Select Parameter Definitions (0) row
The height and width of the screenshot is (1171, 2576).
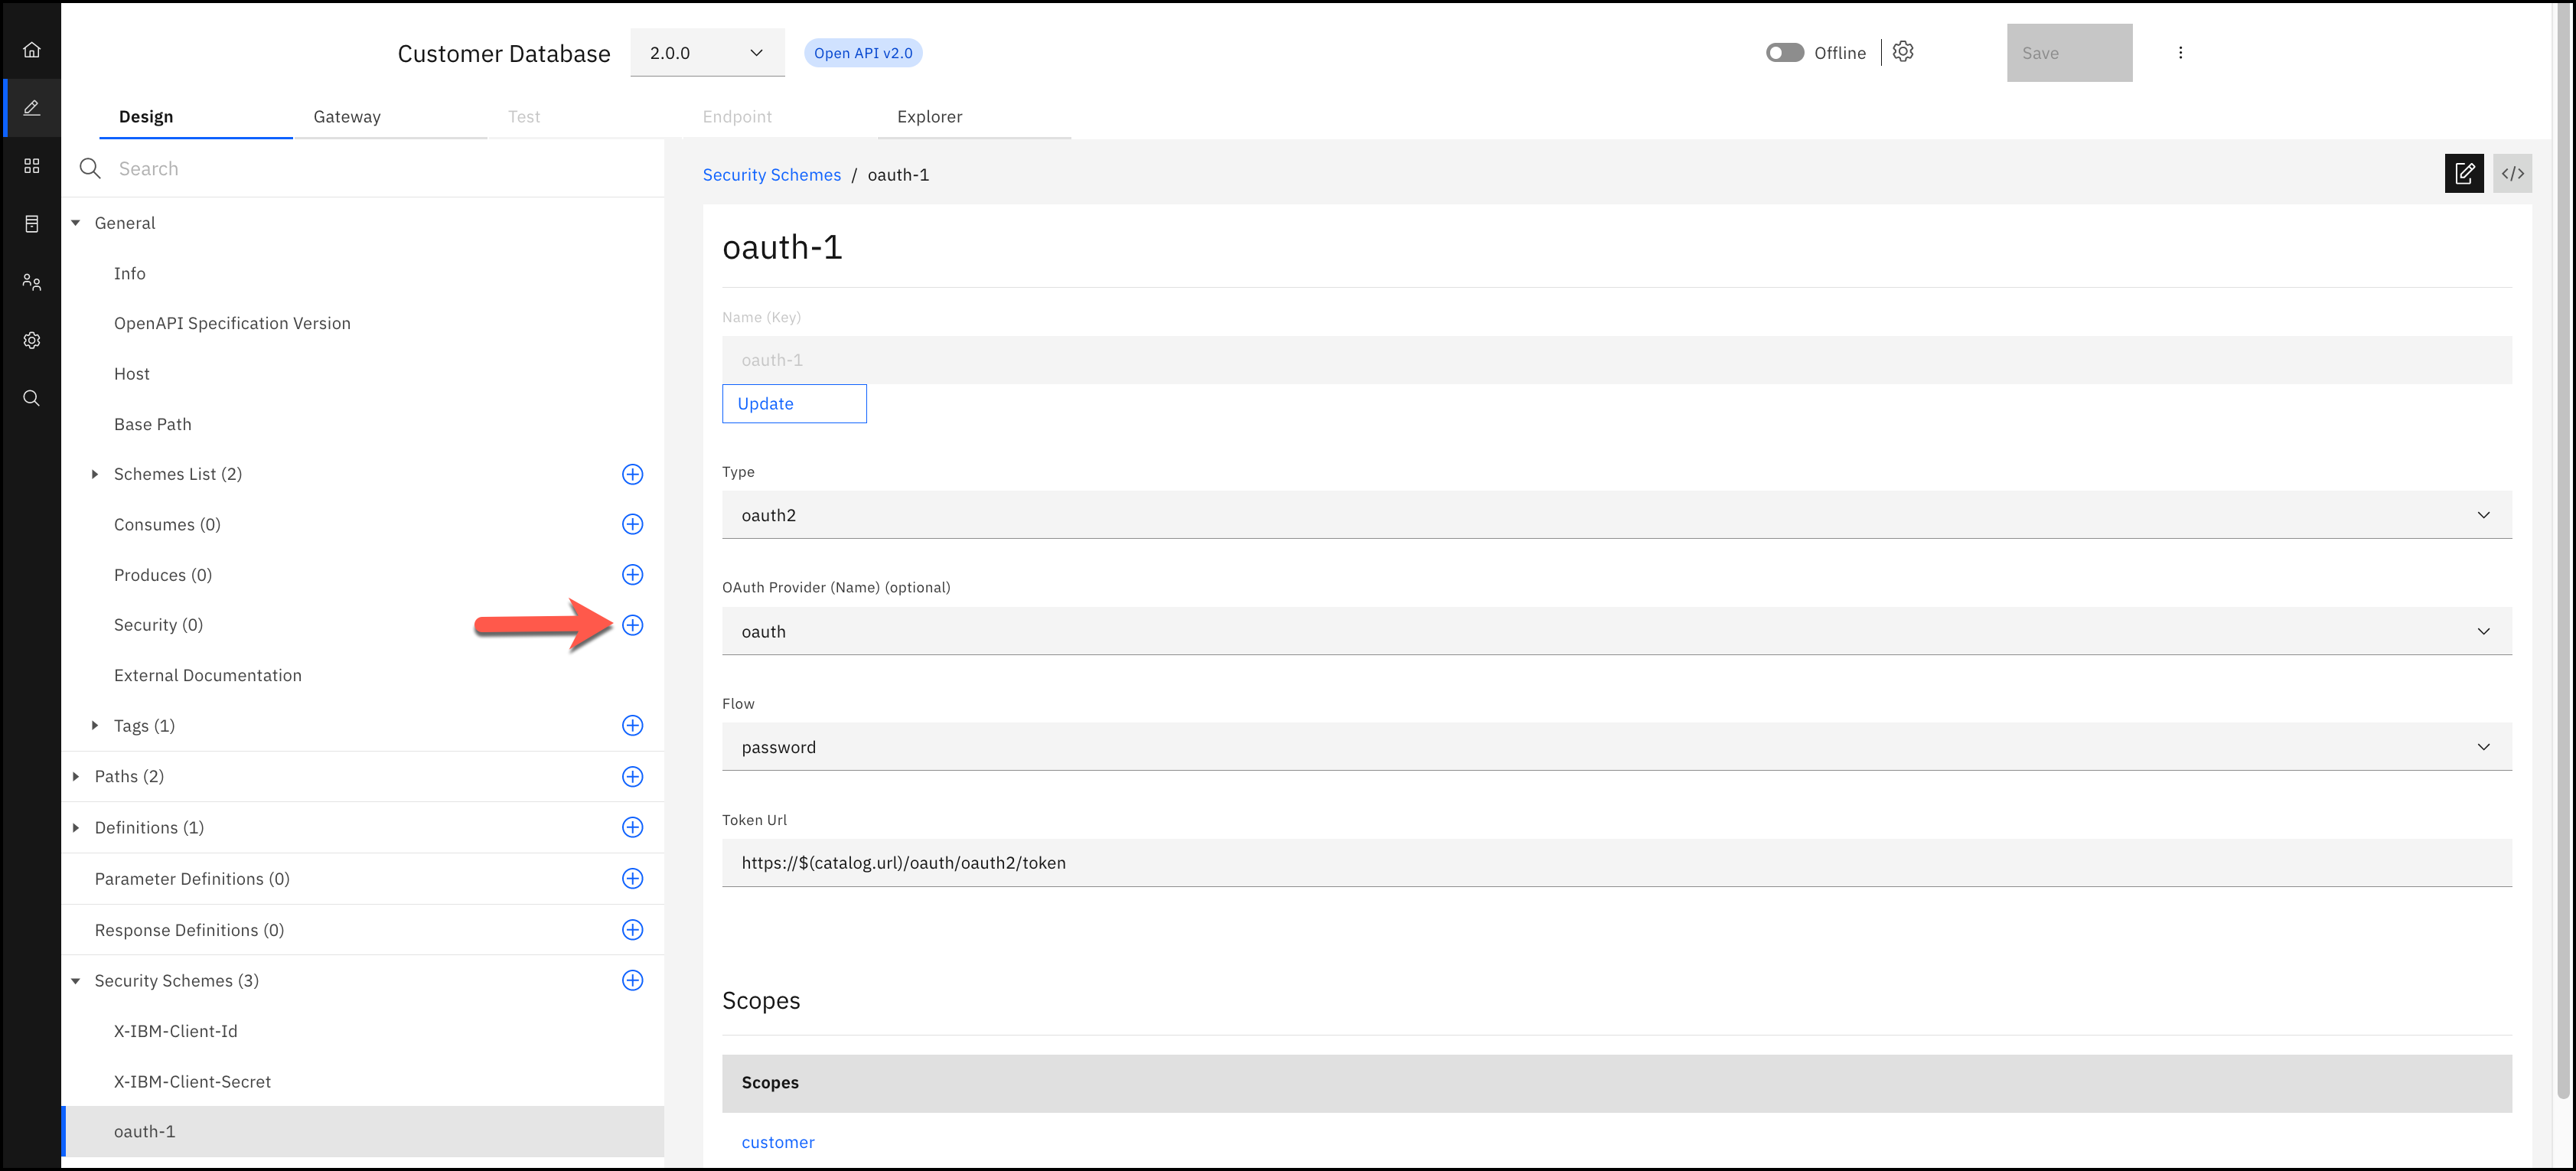362,878
